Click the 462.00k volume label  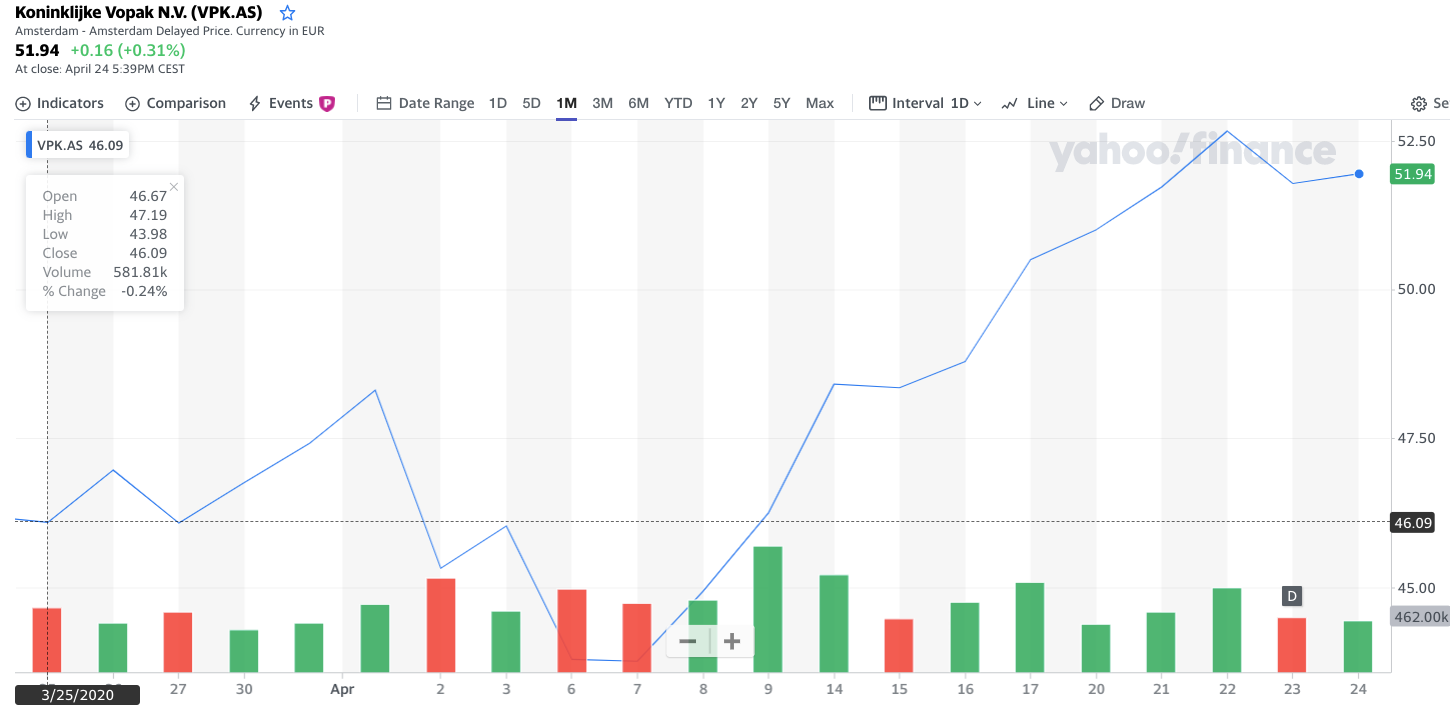click(1420, 617)
